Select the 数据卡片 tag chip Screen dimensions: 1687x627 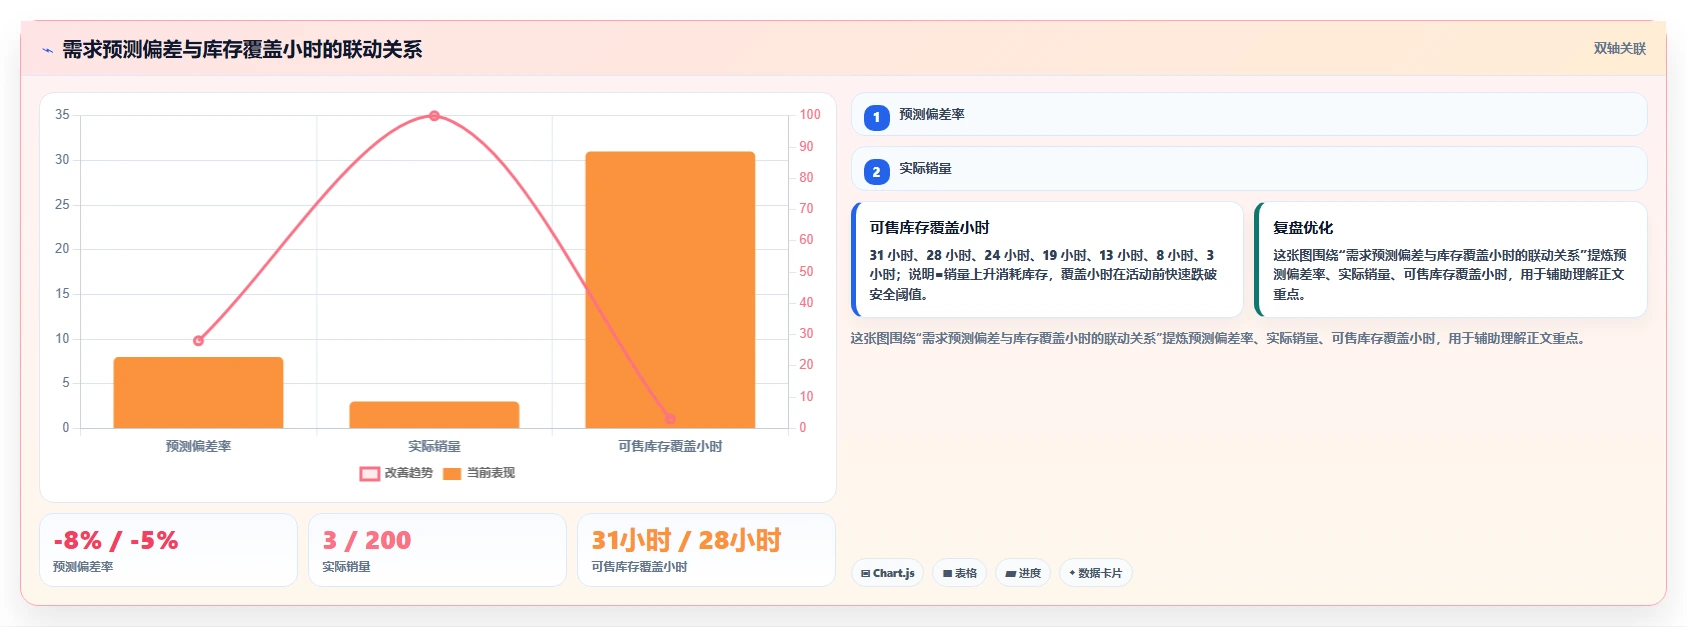pos(1095,573)
